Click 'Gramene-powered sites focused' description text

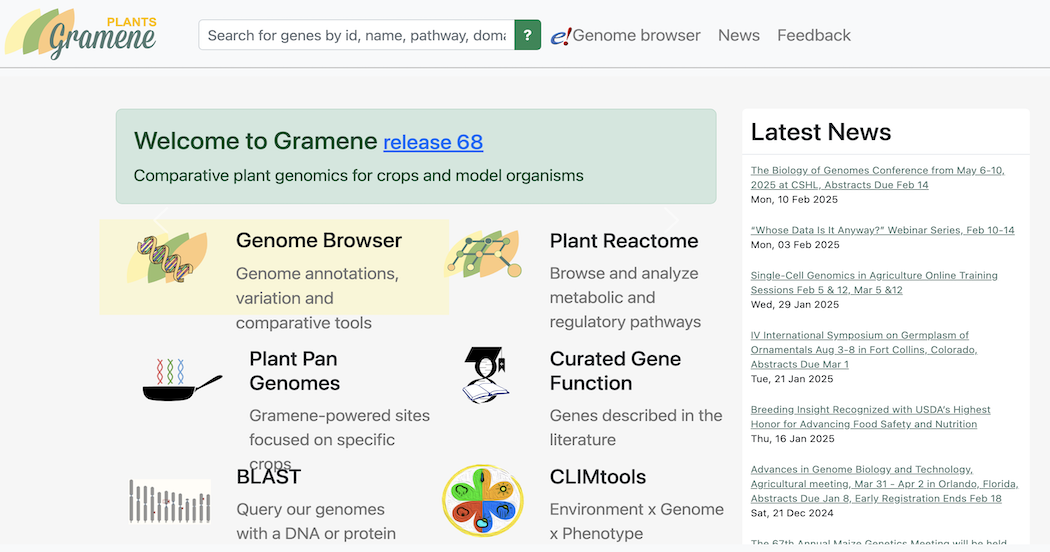click(x=340, y=439)
